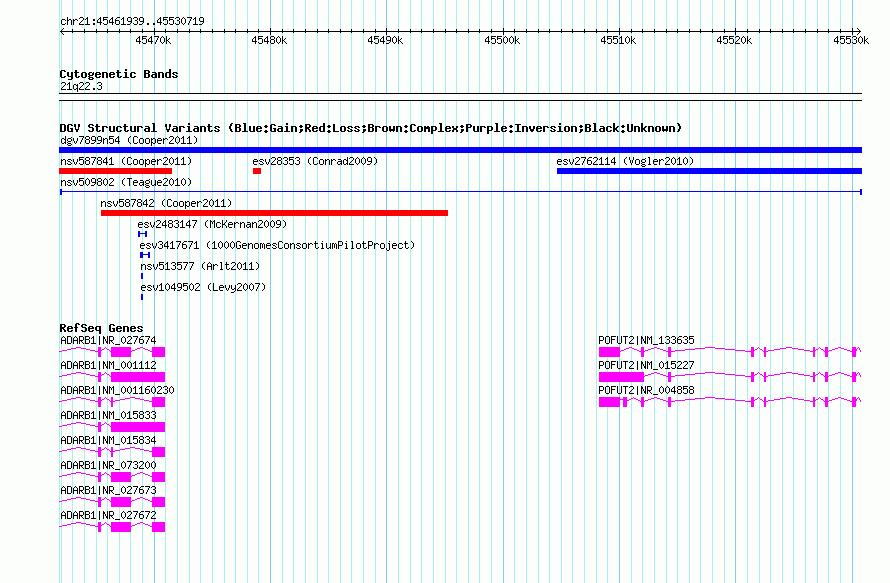
Task: Click the 45500k ruler position
Action: (502, 40)
